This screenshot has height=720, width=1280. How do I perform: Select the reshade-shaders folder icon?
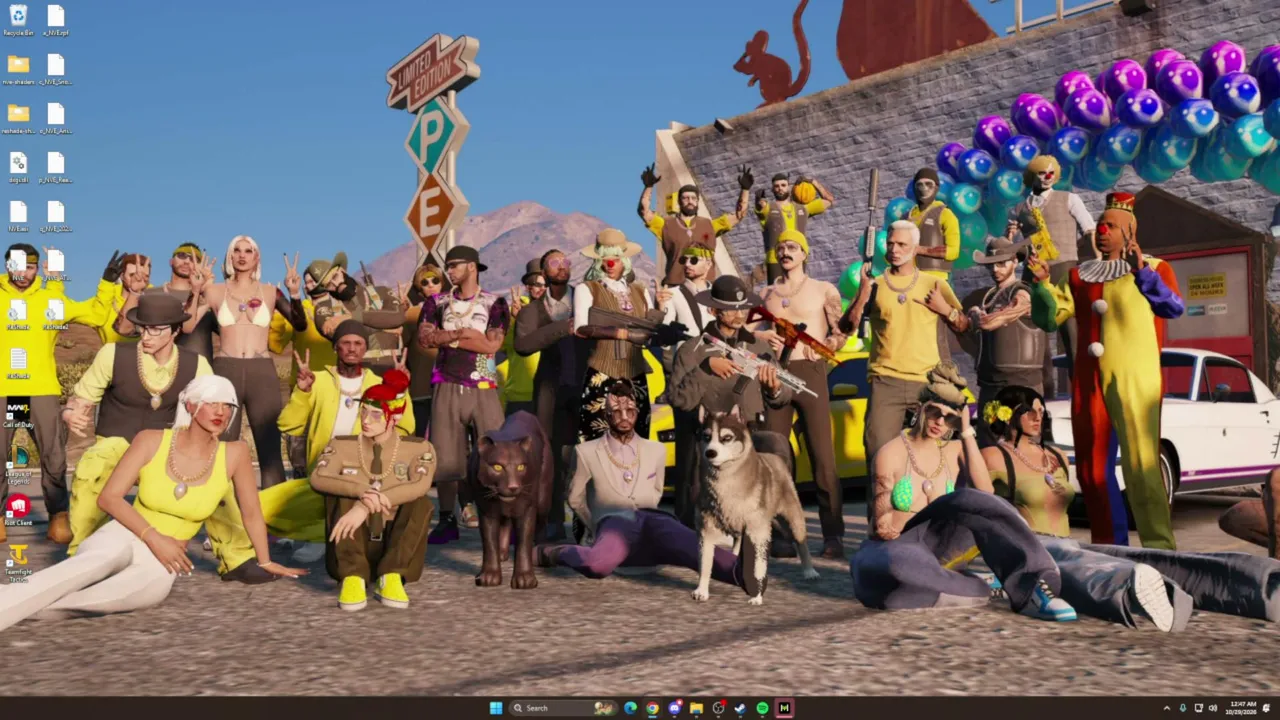(x=18, y=118)
